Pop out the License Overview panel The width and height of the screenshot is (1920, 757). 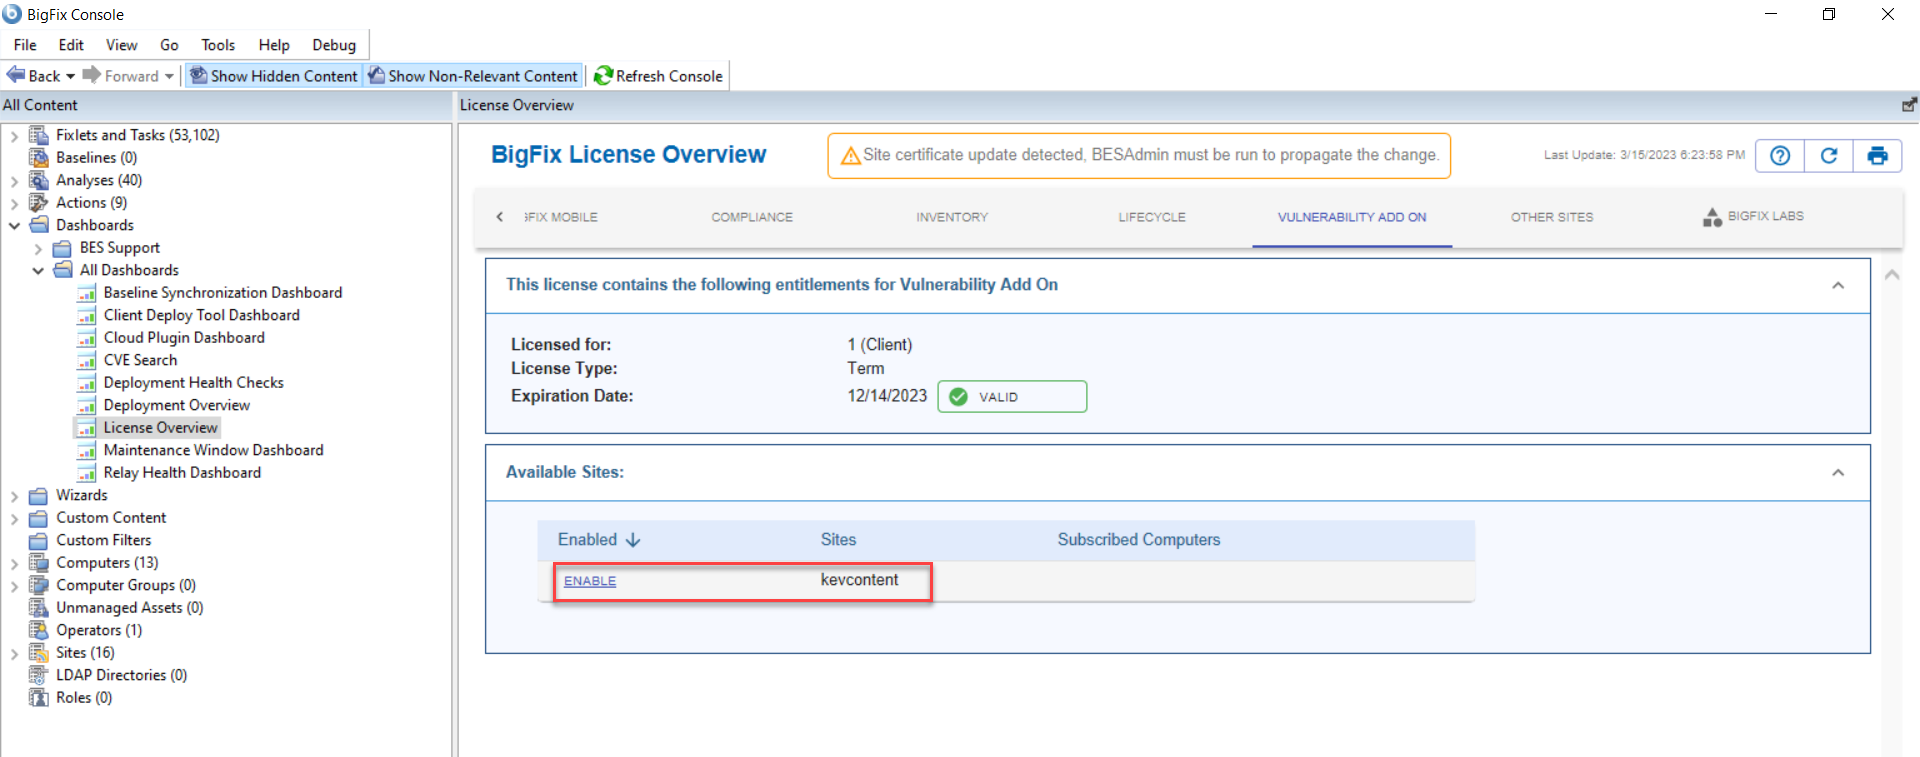pos(1909,105)
